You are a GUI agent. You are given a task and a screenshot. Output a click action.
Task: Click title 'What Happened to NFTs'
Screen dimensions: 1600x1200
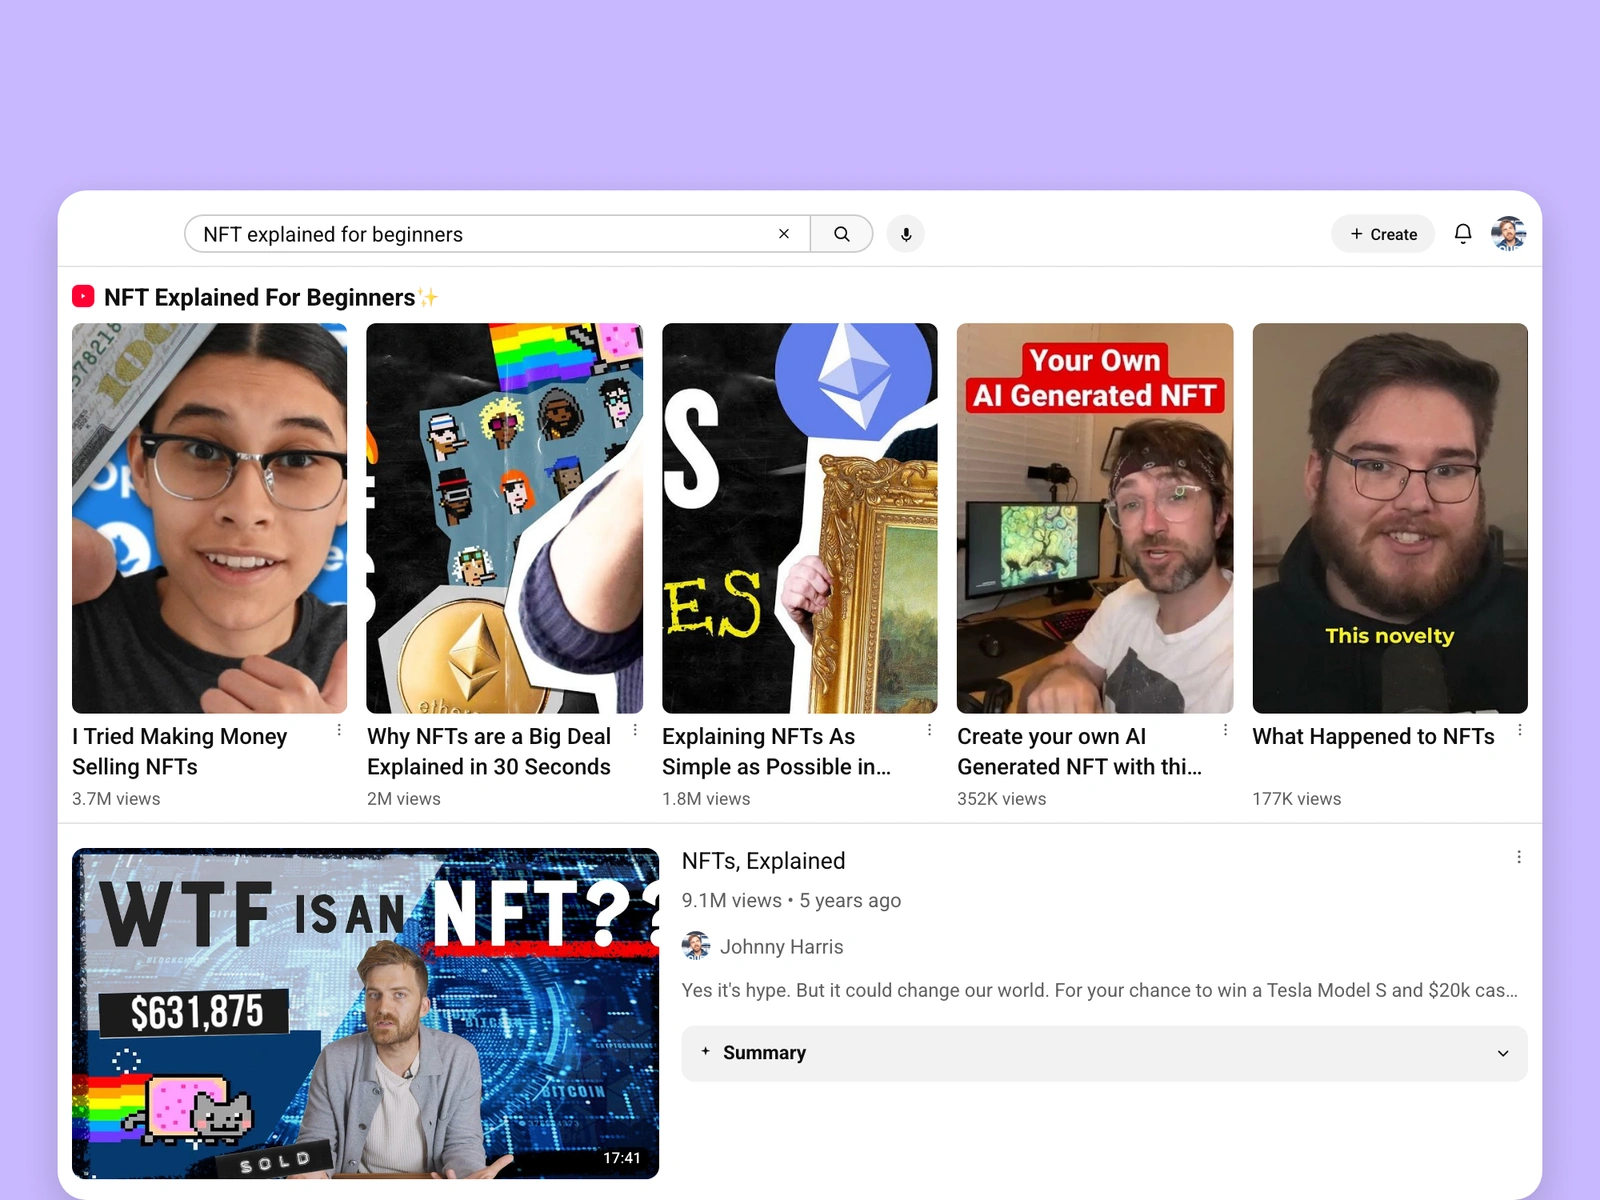[1373, 737]
